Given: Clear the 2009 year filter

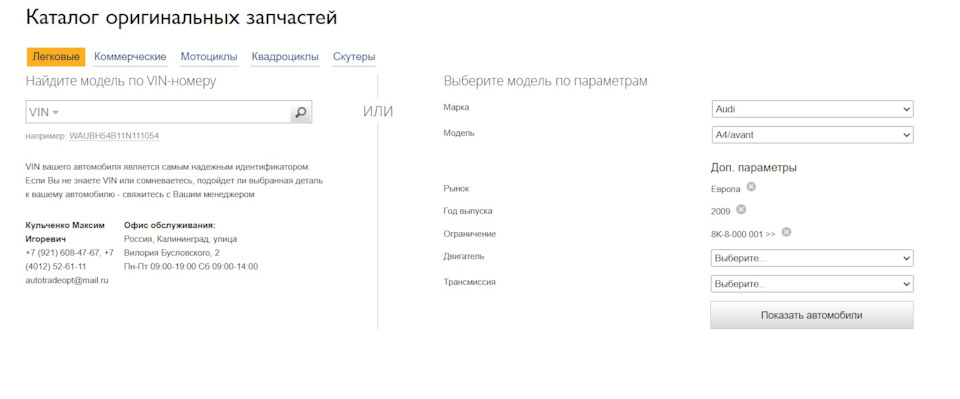Looking at the screenshot, I should [x=741, y=209].
